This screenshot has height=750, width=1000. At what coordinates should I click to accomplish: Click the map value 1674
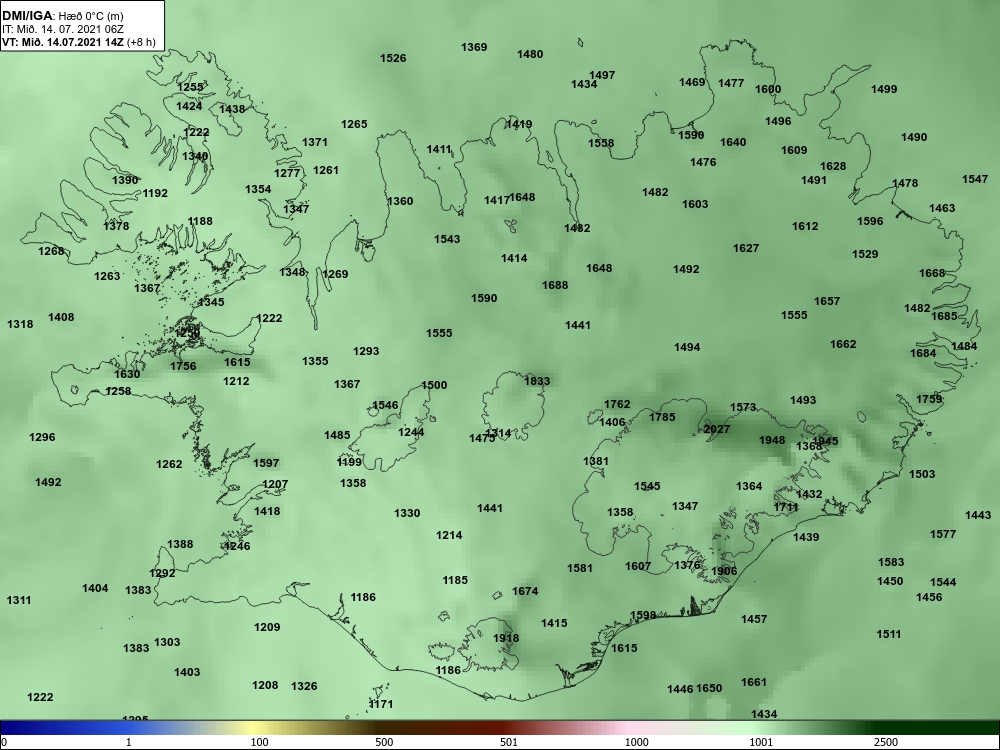point(525,591)
